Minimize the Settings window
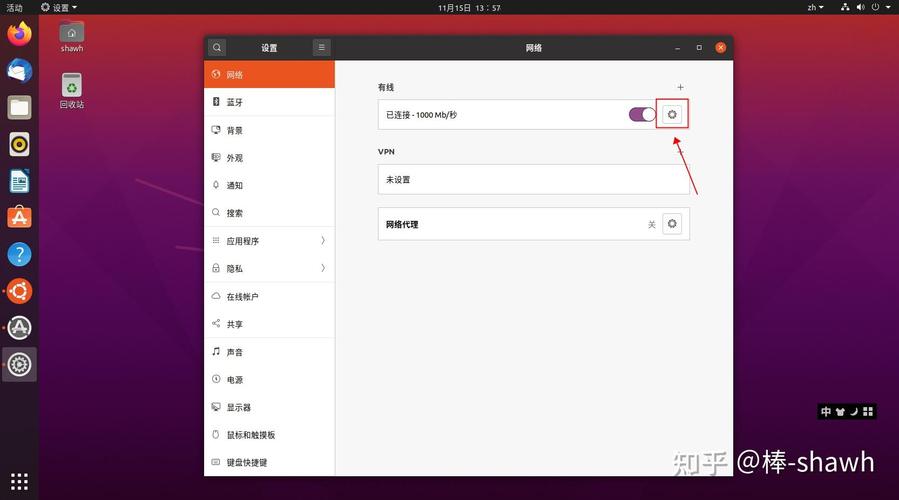This screenshot has width=899, height=500. [x=677, y=48]
